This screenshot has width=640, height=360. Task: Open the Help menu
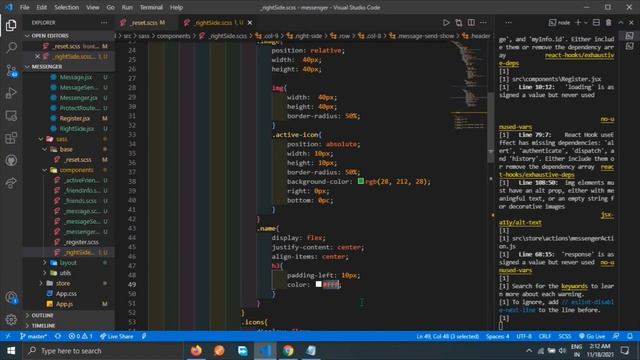tap(176, 7)
